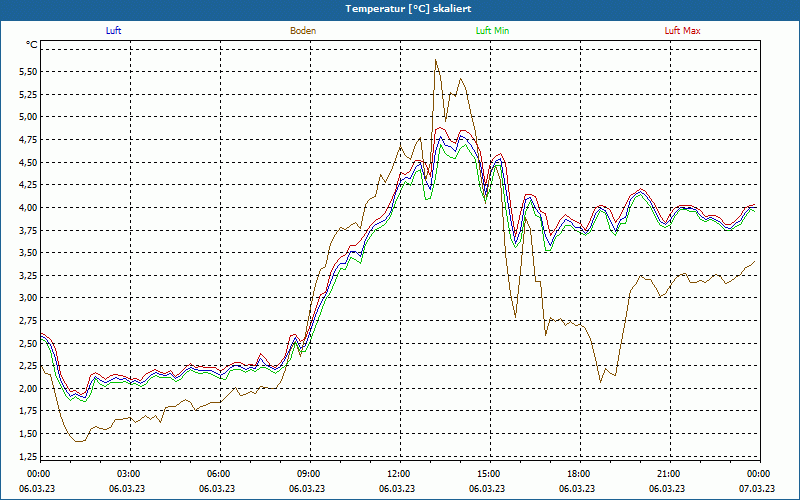Click the 15:00 time axis label

click(x=488, y=474)
